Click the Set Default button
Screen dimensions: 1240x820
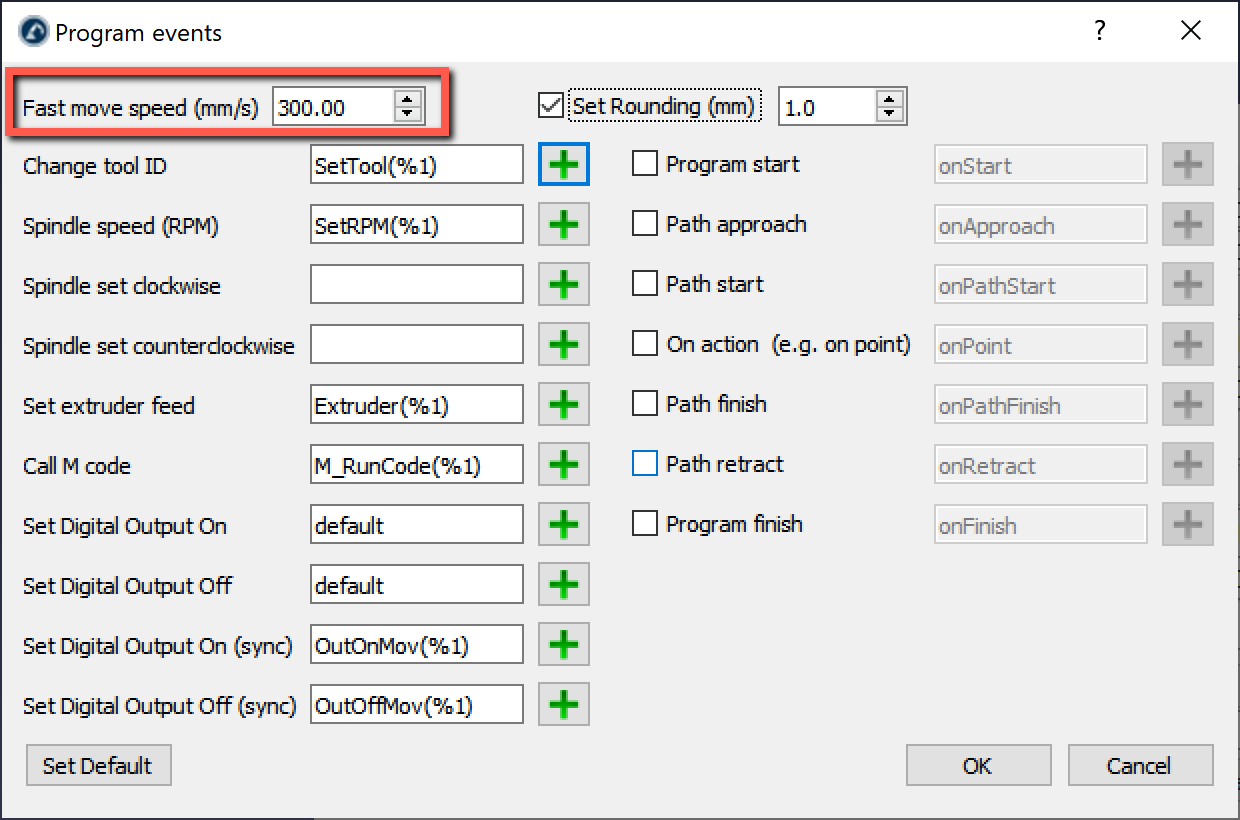point(98,766)
